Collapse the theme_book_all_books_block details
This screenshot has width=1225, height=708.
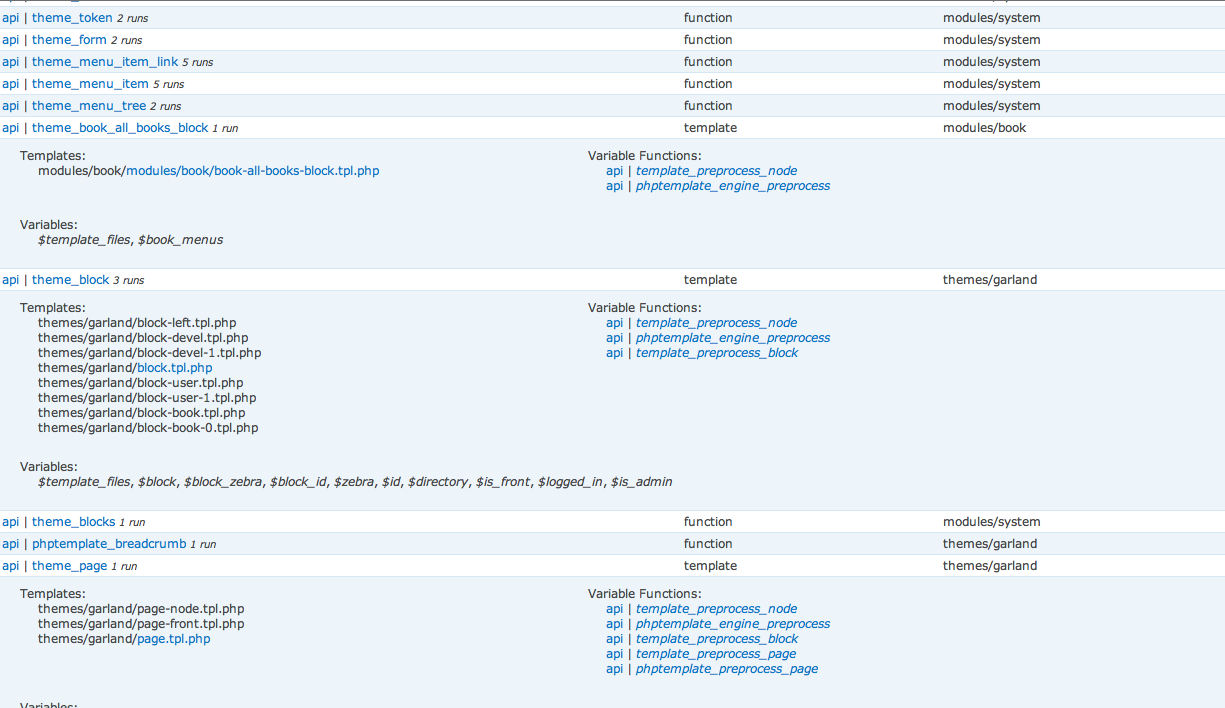click(120, 128)
